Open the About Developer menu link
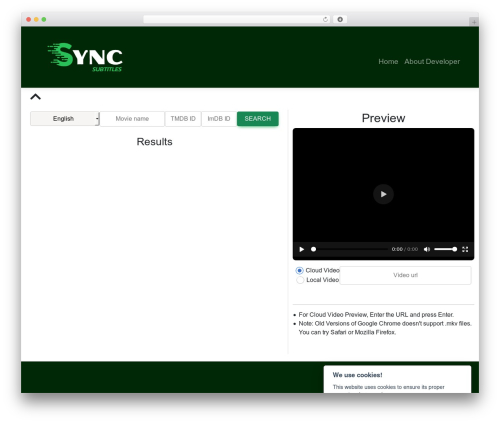The height and width of the screenshot is (423, 500). (432, 61)
